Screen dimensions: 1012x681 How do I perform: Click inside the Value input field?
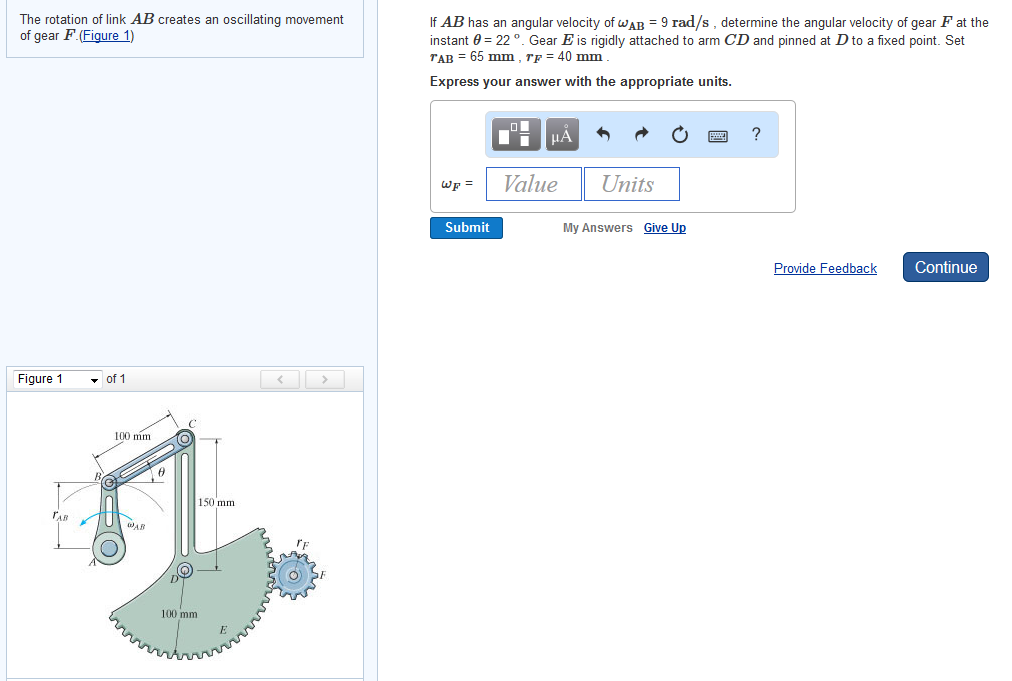533,183
